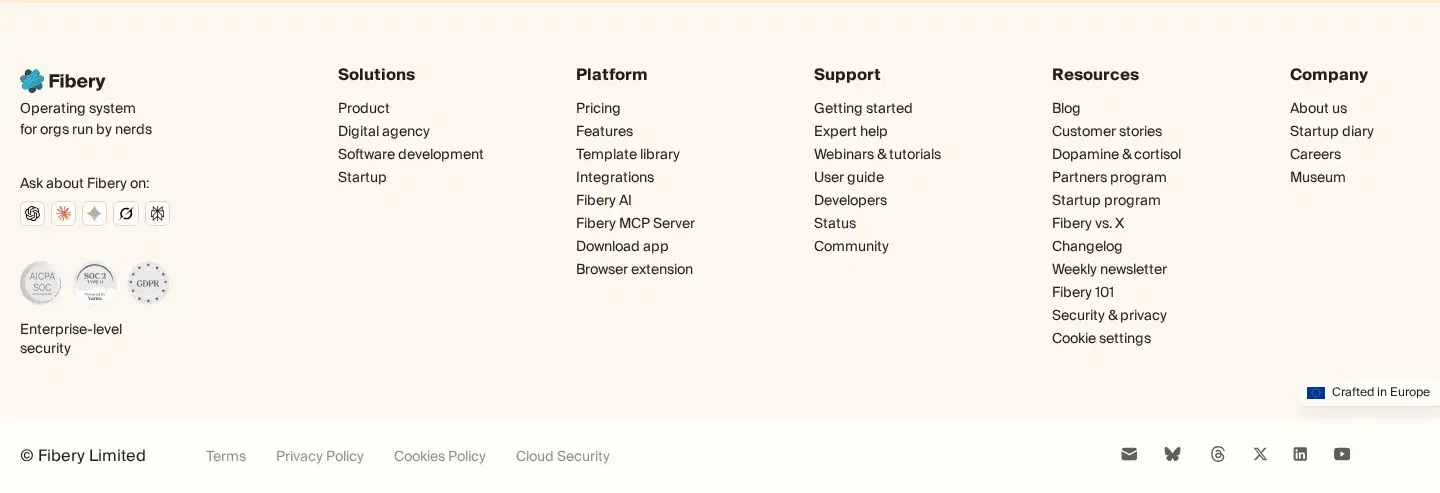Open Getting started guide
The image size is (1440, 493).
coord(863,108)
